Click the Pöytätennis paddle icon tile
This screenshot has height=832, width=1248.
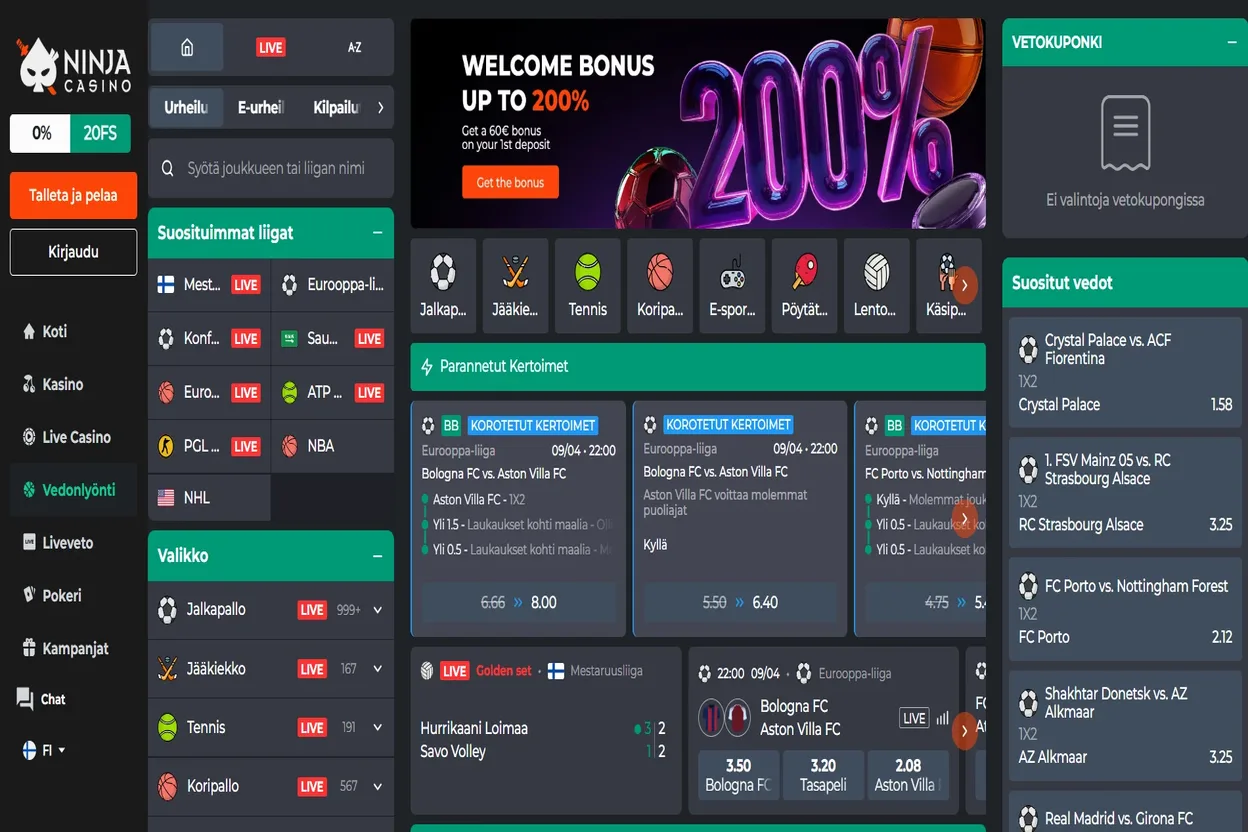tap(804, 285)
